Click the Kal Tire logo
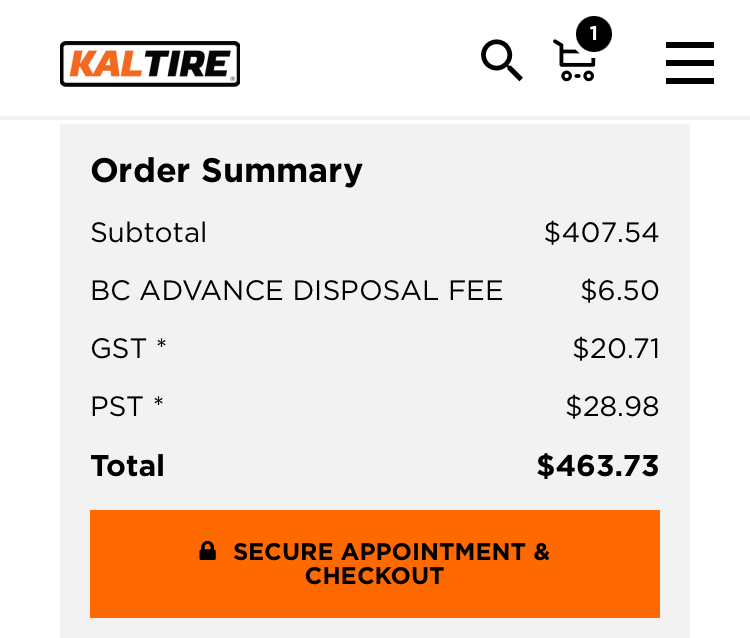The width and height of the screenshot is (750, 638). [x=150, y=64]
